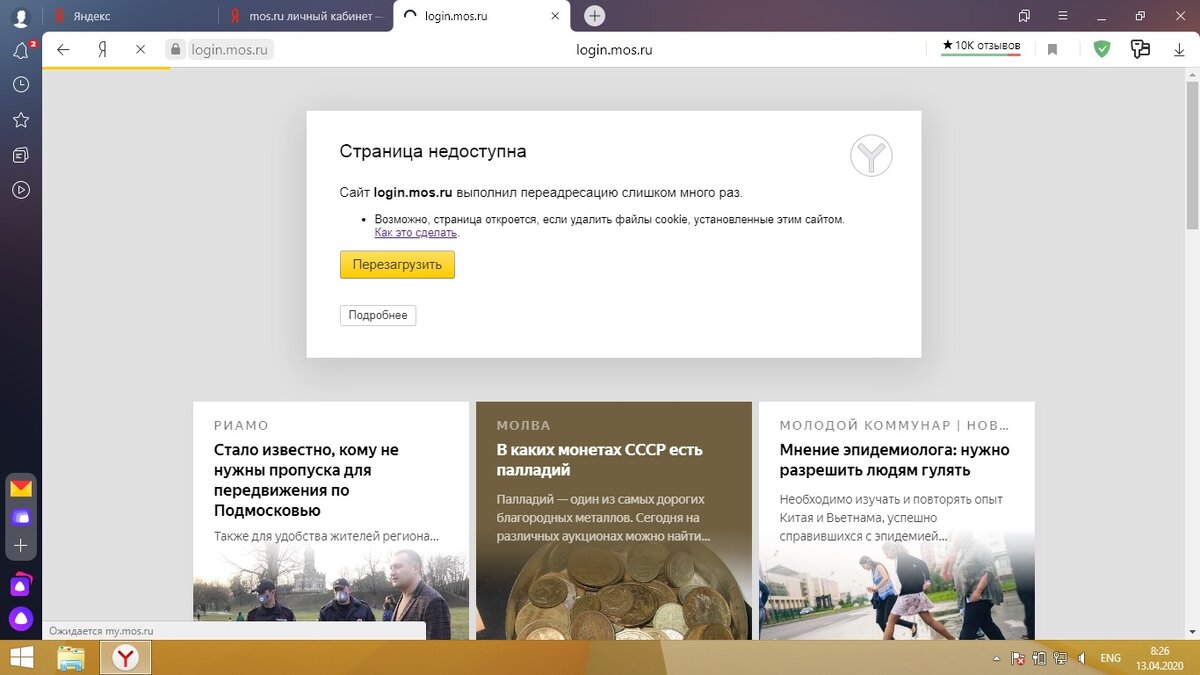
Task: Open Action Center flag tray icon
Action: click(1018, 658)
